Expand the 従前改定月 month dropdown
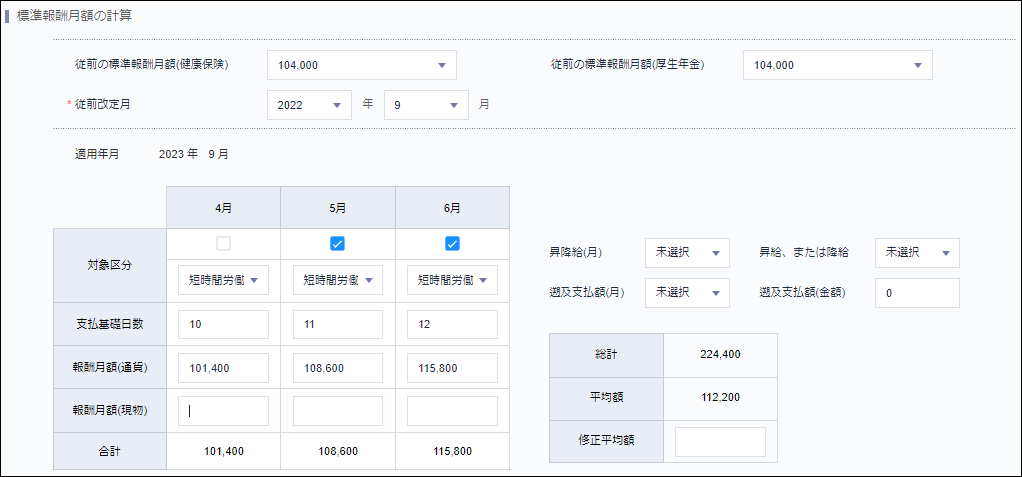The image size is (1022, 477). pyautogui.click(x=426, y=105)
